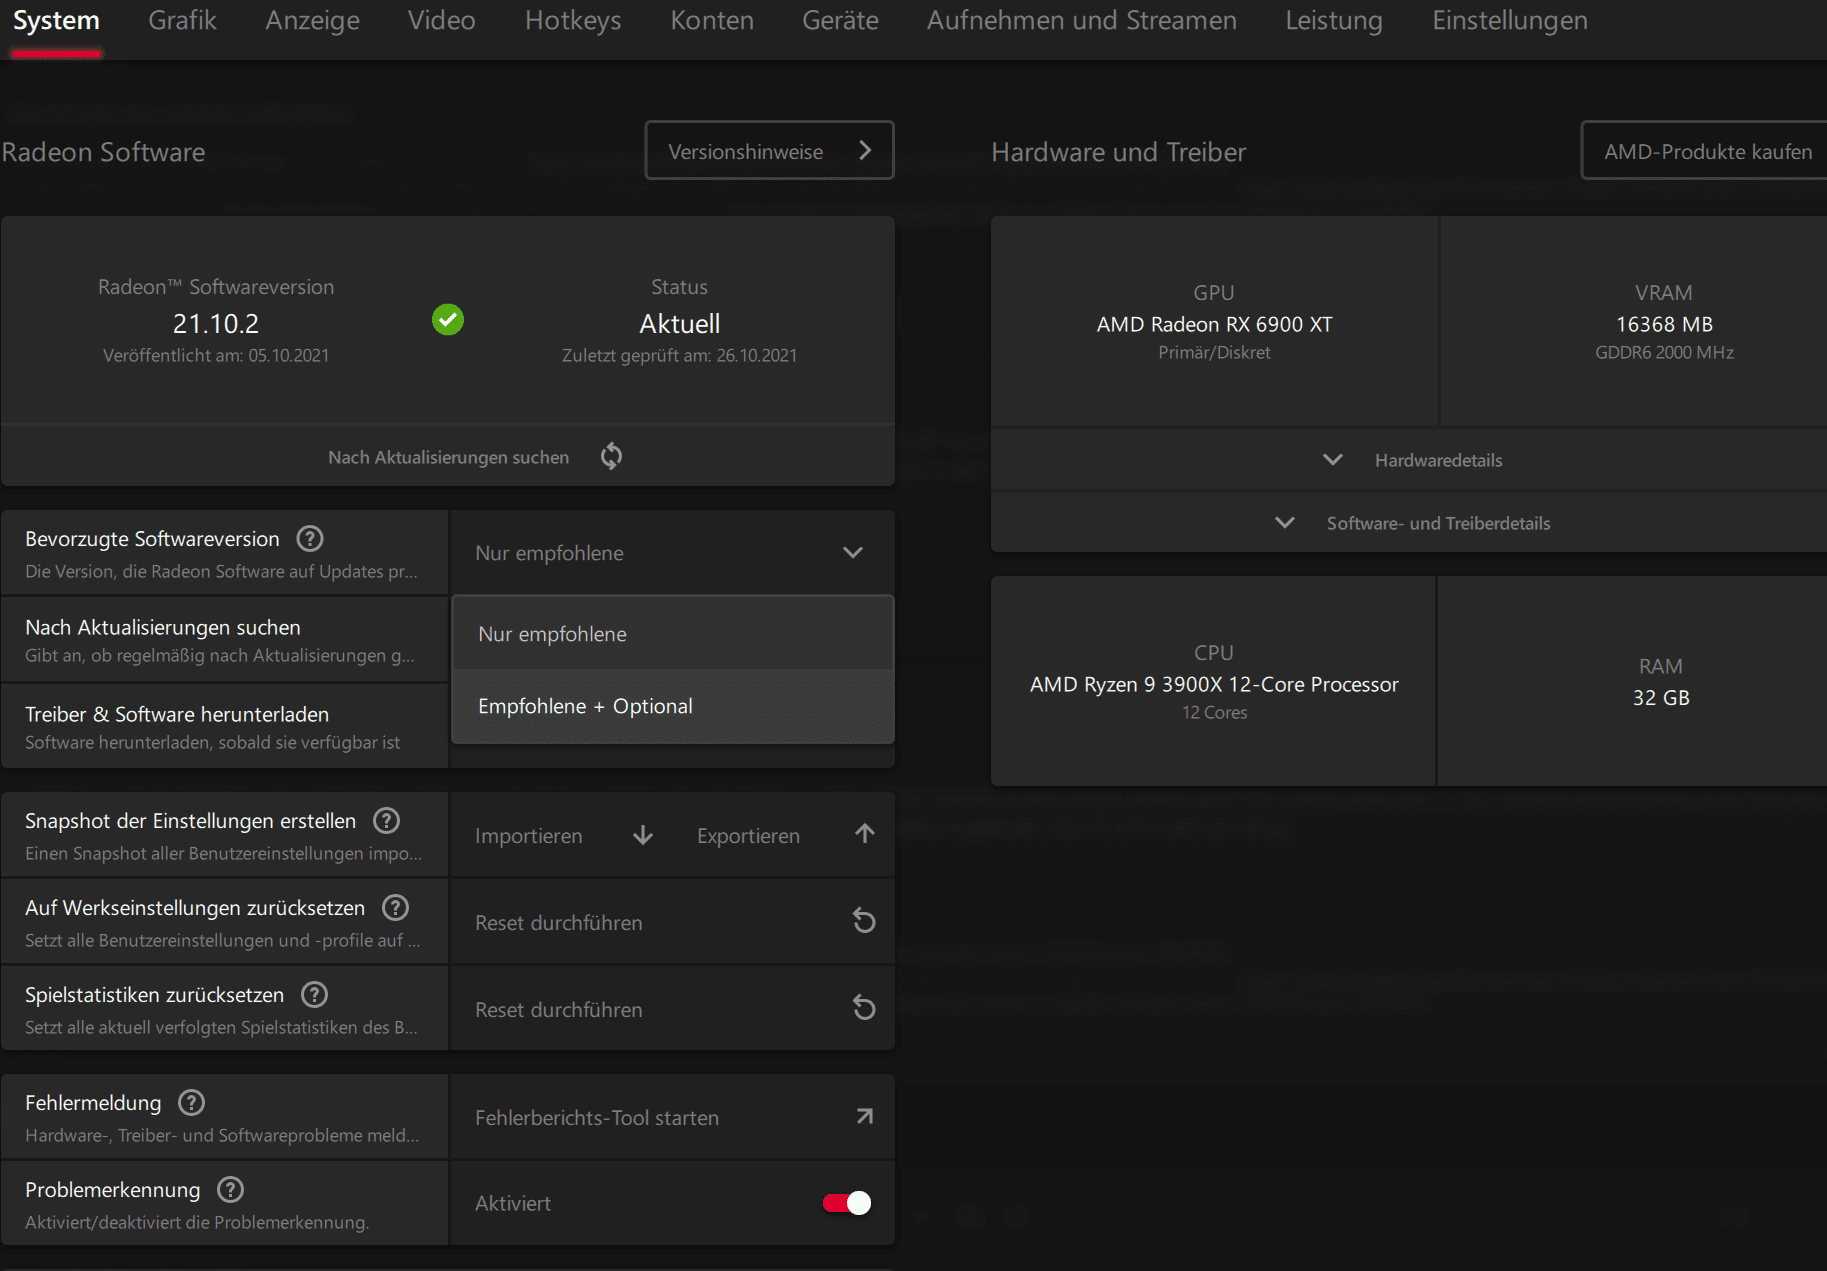
Task: Expand Hardwaredetails section
Action: [x=1409, y=460]
